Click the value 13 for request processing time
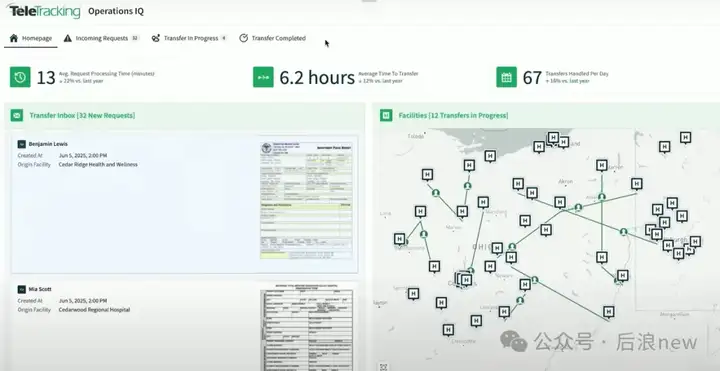 click(x=45, y=78)
